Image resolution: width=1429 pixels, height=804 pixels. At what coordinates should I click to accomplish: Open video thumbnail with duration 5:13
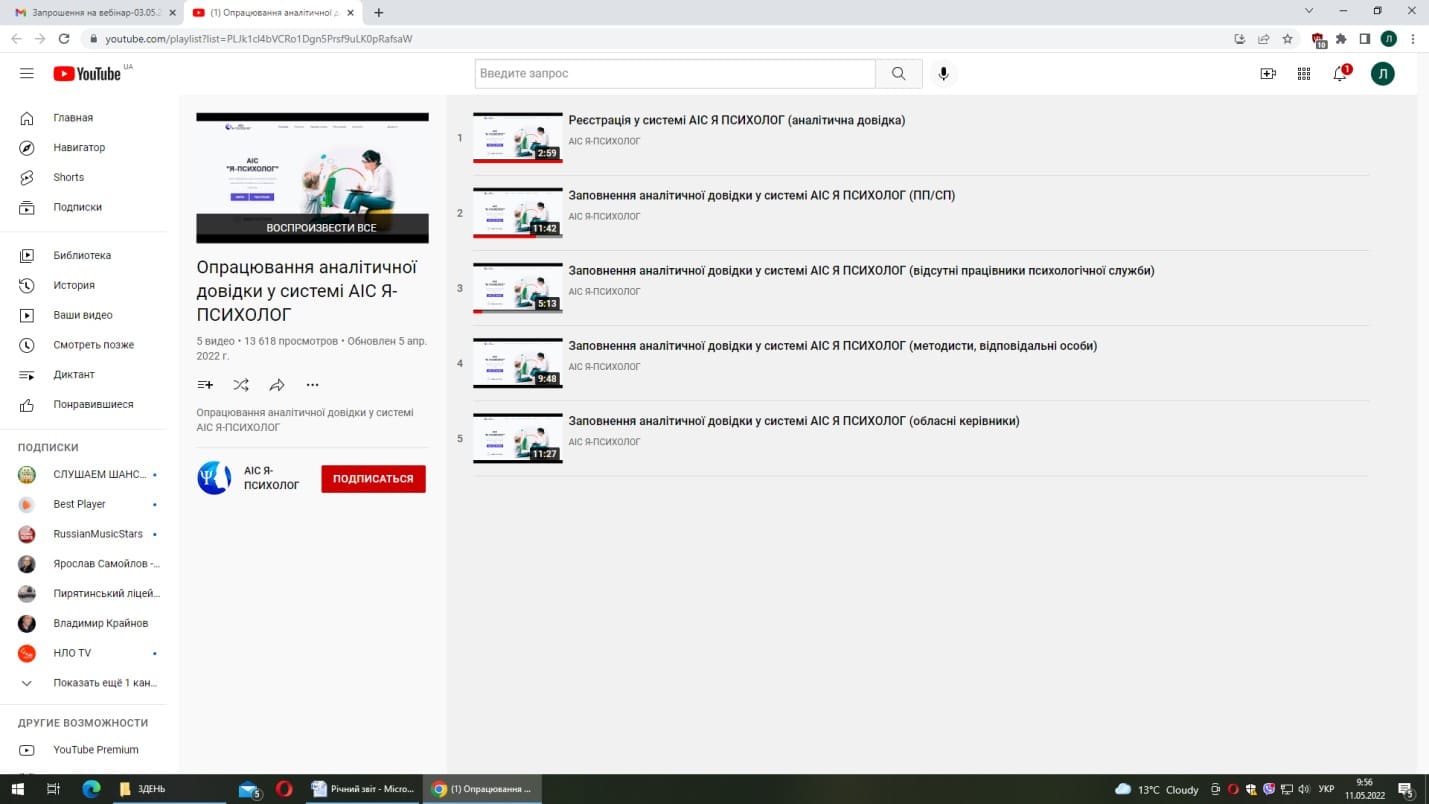click(x=518, y=288)
